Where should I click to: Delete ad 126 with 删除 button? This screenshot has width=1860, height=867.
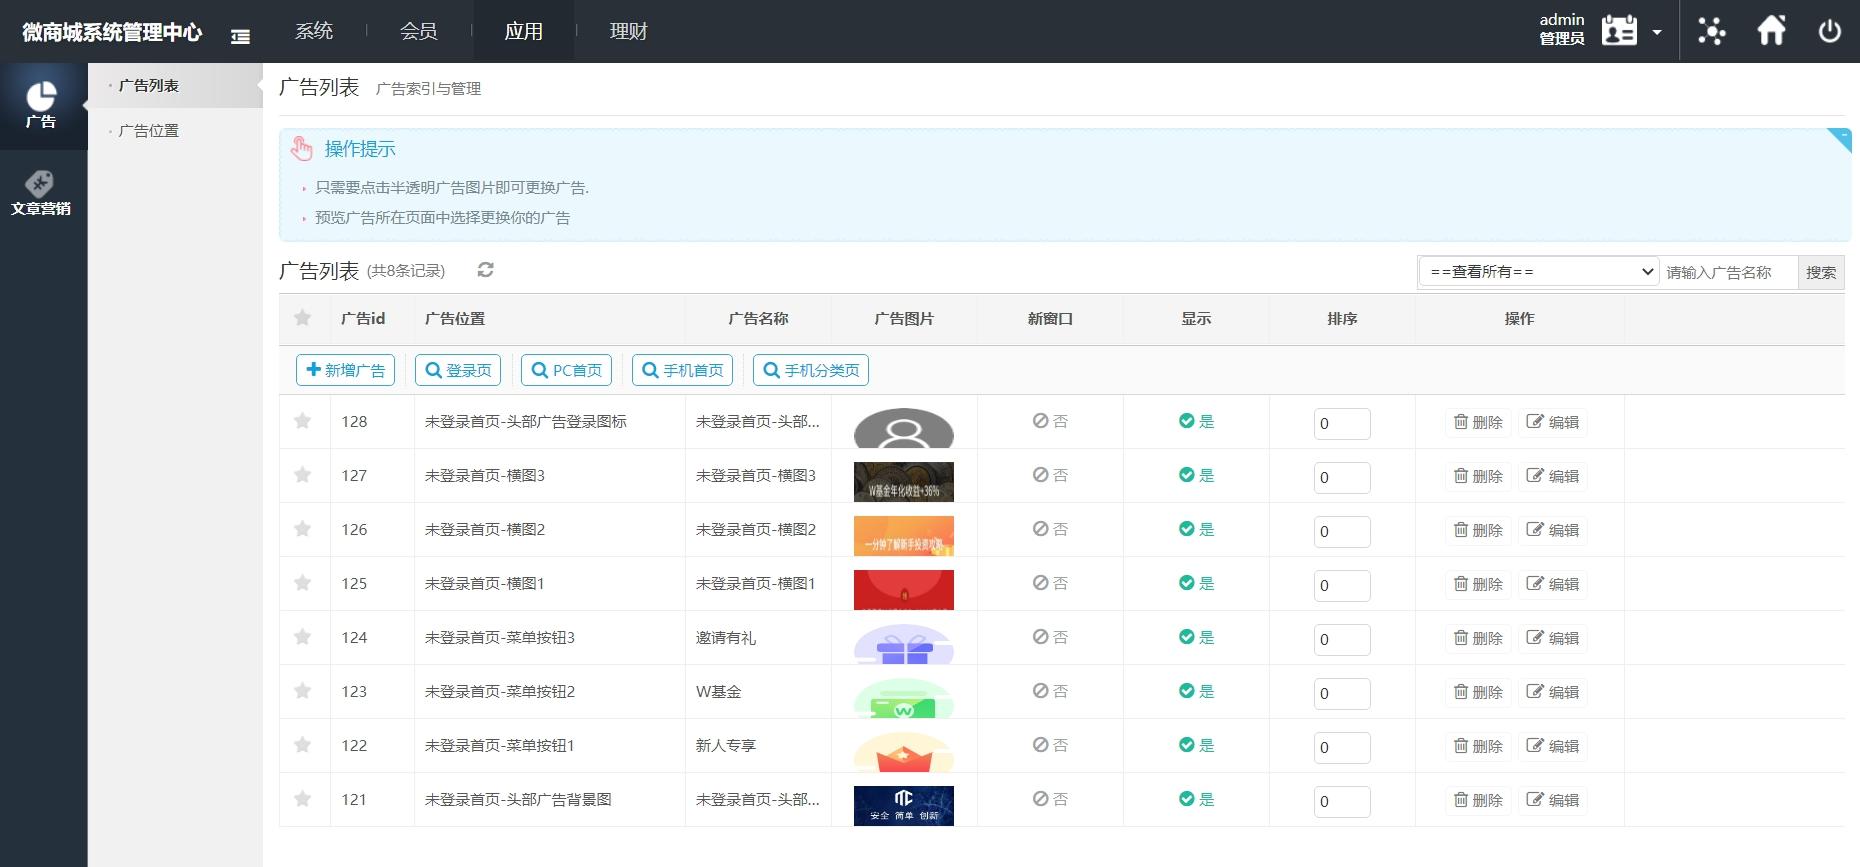coord(1478,530)
